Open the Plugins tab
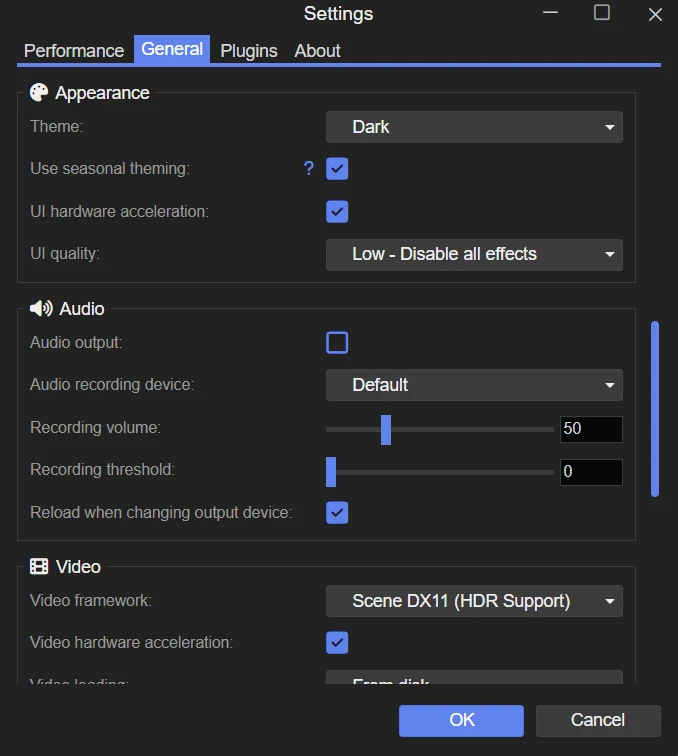 [249, 51]
